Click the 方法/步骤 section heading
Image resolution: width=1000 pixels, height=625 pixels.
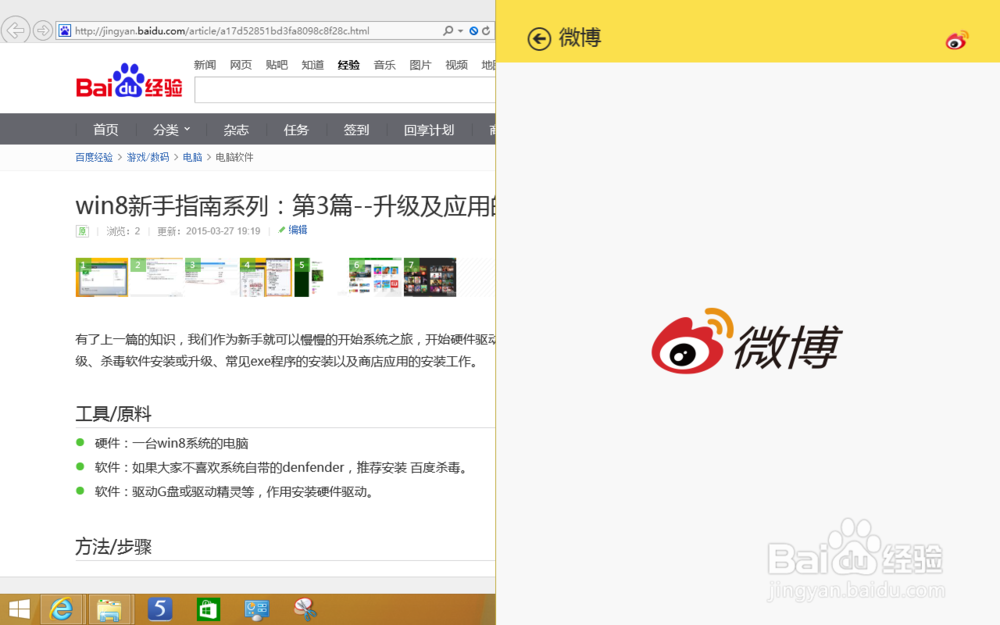pos(114,547)
